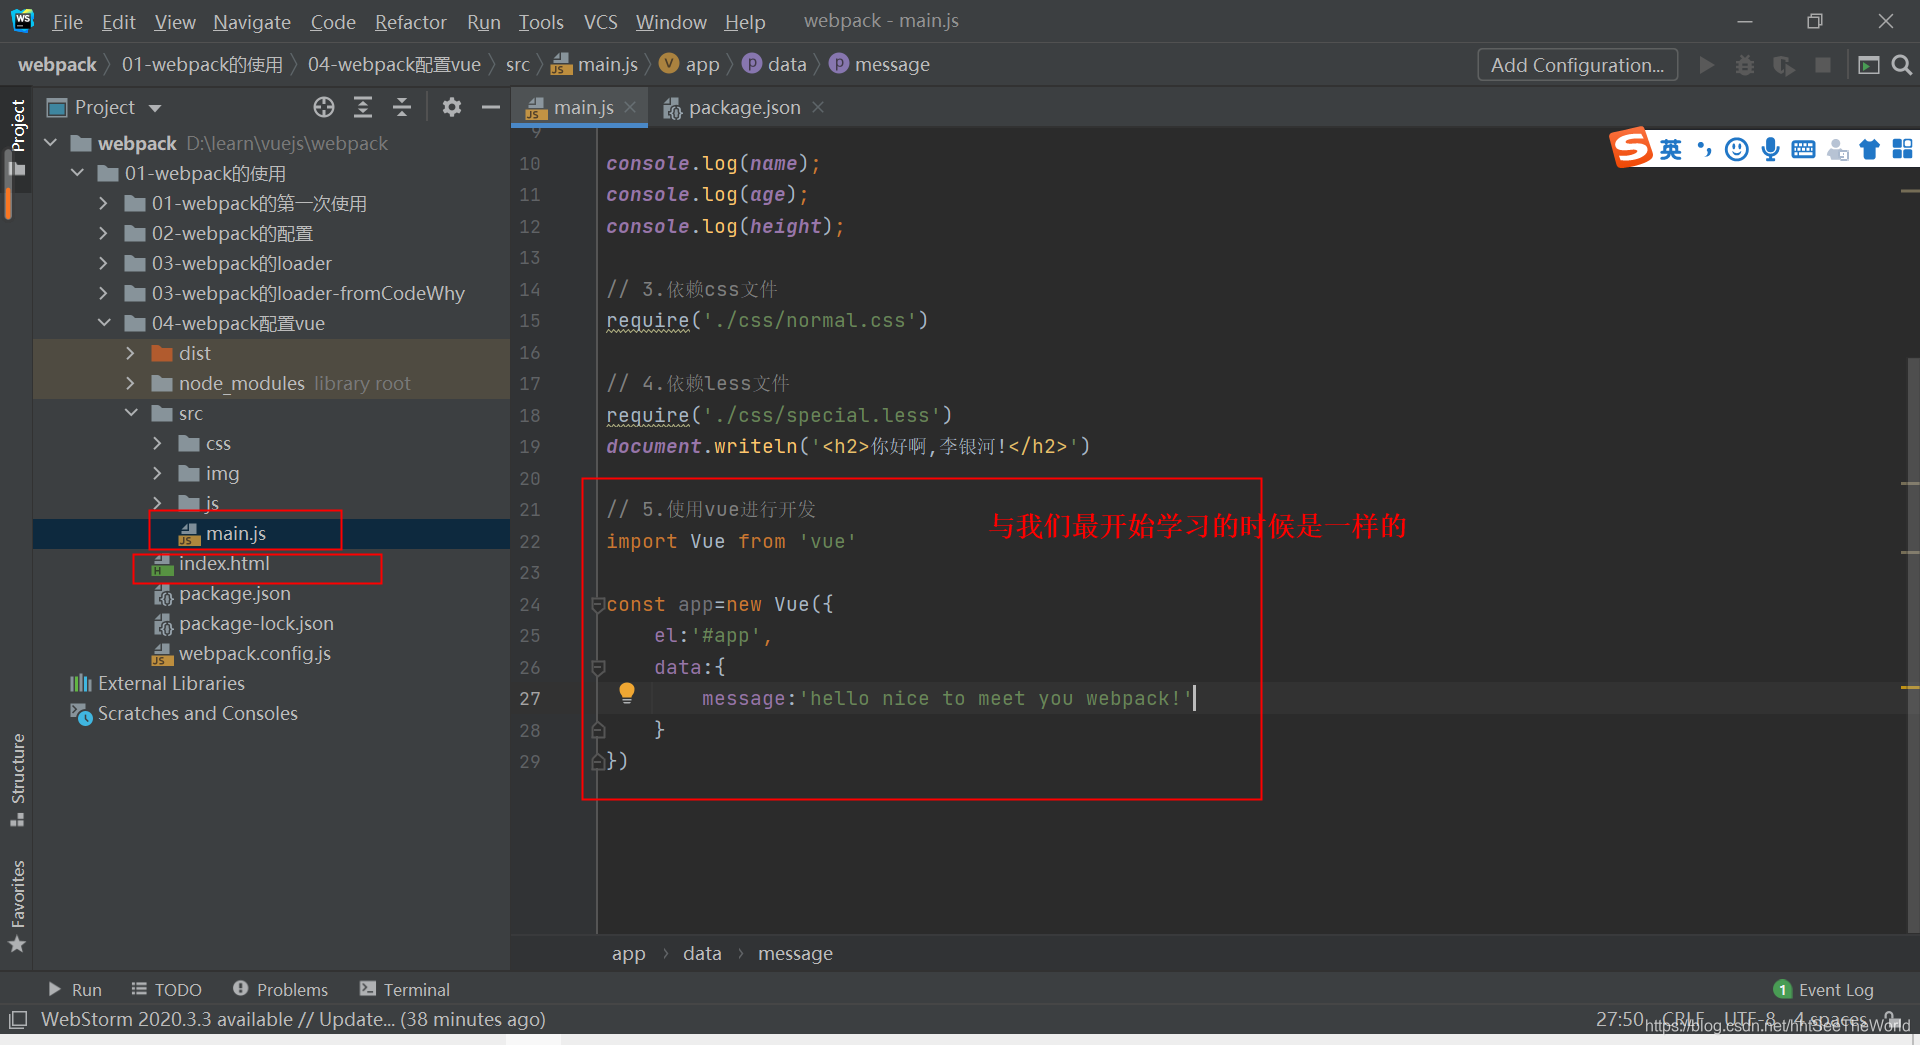Expand the 03-webpack的loader-fromCodeWhy folder
The height and width of the screenshot is (1045, 1920).
click(103, 293)
